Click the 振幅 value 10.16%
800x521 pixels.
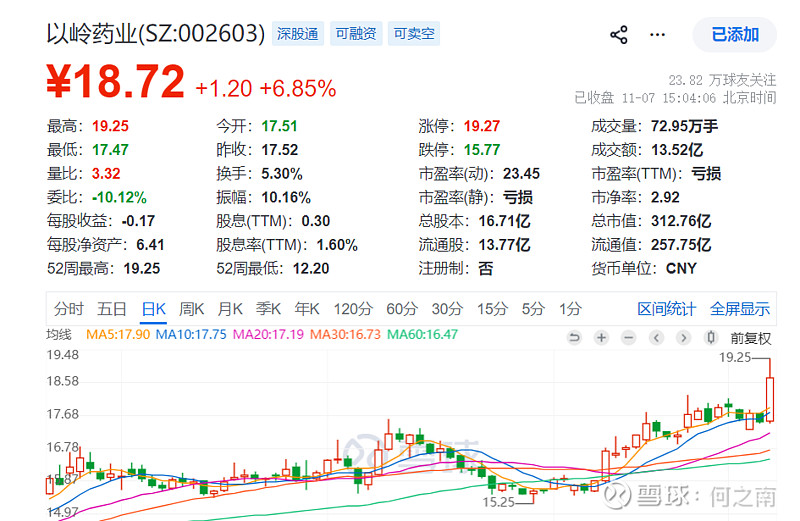click(286, 197)
